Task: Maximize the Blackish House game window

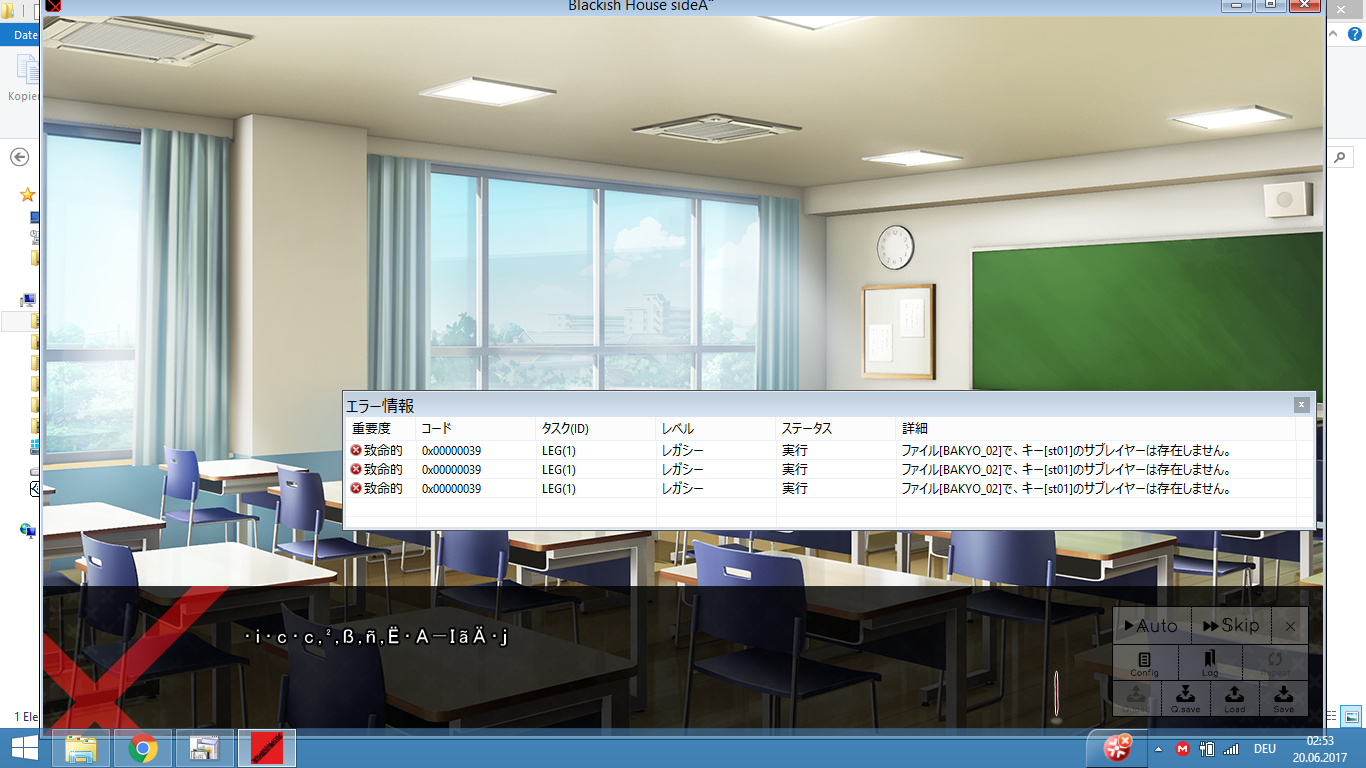Action: 1270,5
